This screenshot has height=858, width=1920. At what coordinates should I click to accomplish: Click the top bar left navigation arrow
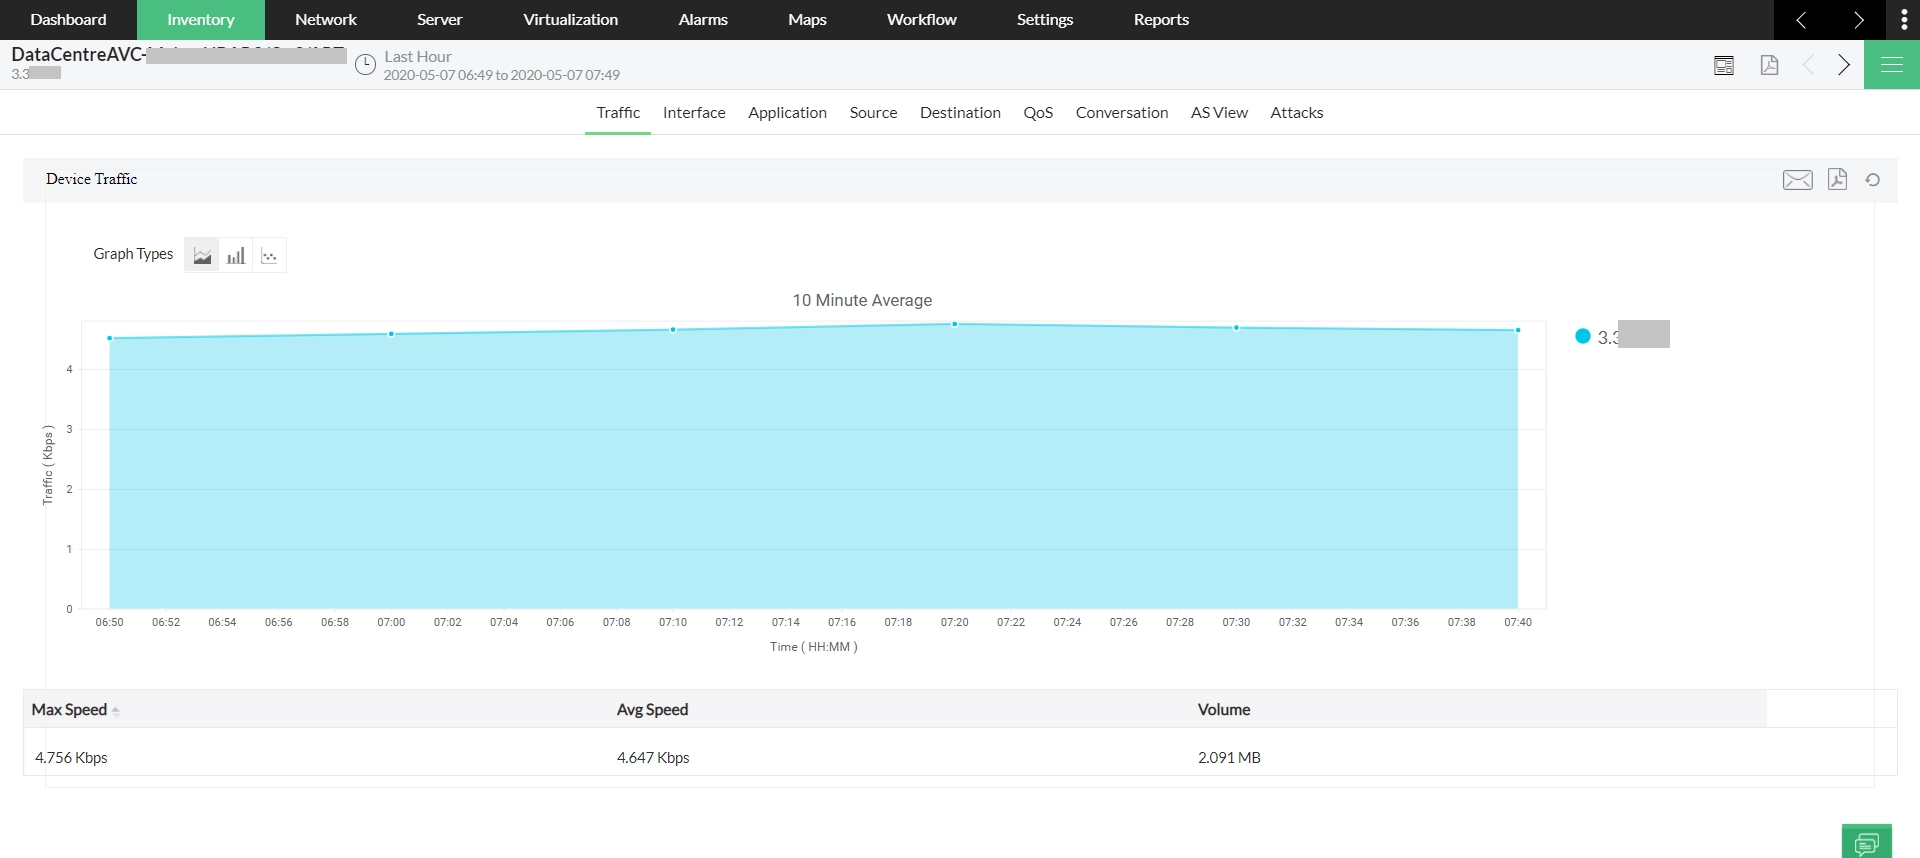[x=1801, y=20]
